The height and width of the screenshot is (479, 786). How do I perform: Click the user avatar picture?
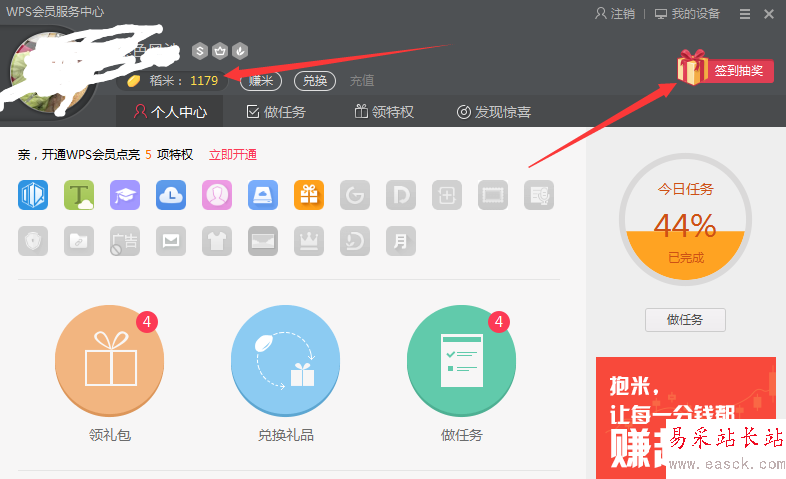pos(50,73)
